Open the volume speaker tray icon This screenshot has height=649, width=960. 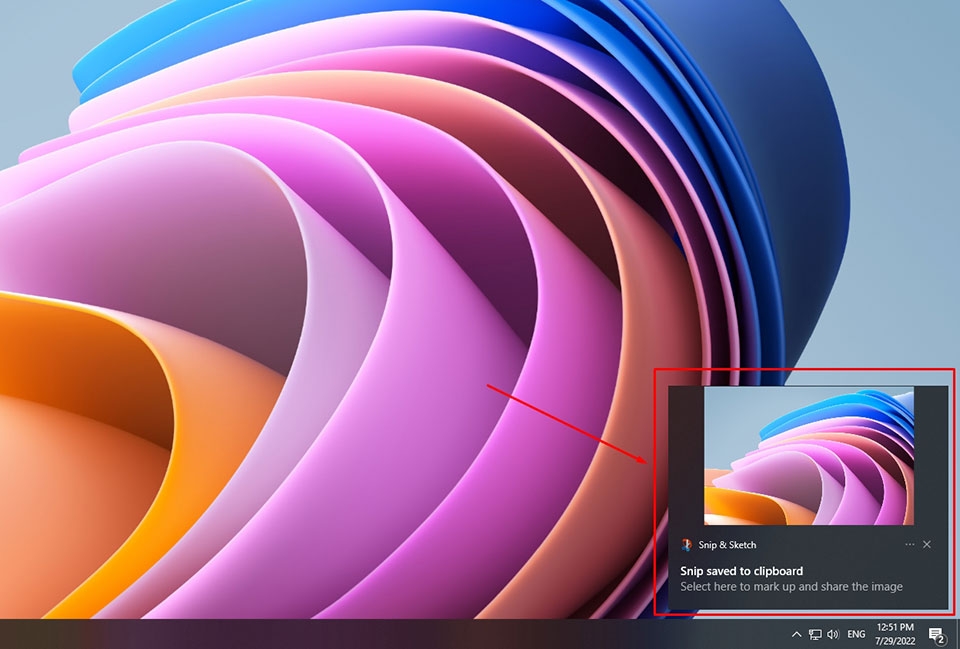click(x=833, y=634)
